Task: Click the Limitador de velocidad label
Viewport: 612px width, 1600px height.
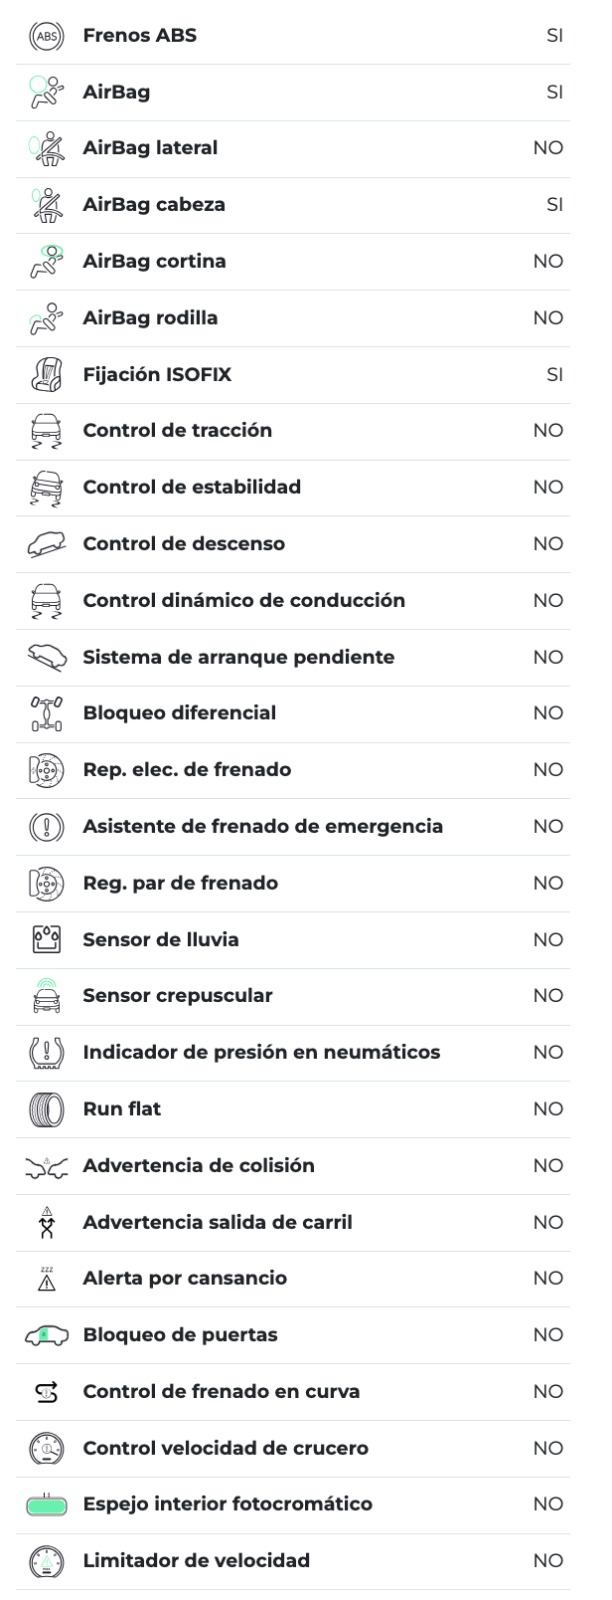Action: pyautogui.click(x=196, y=1561)
